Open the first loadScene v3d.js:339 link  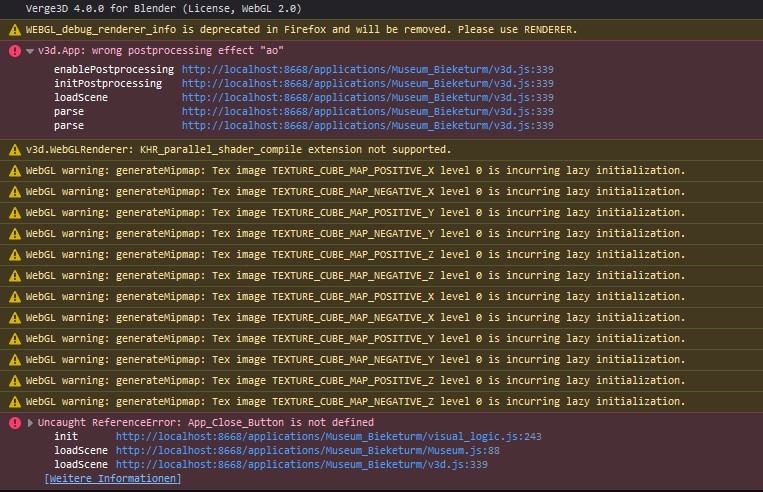pos(367,97)
